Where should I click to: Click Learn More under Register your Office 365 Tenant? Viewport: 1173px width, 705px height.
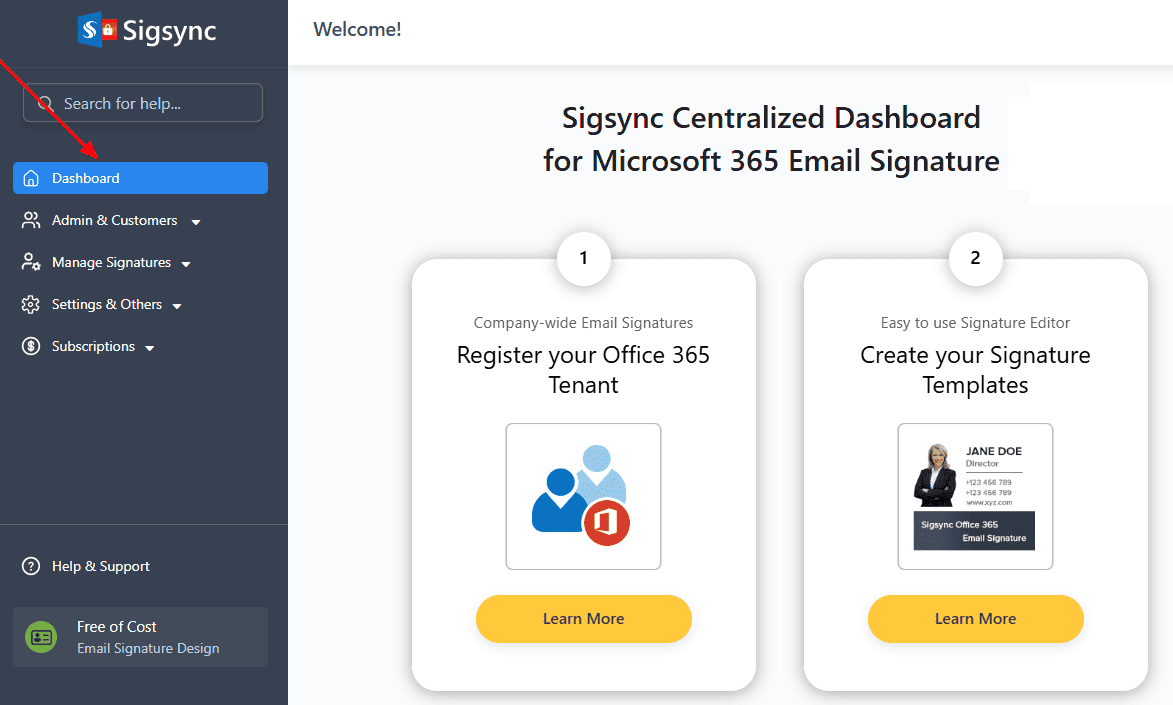click(583, 619)
